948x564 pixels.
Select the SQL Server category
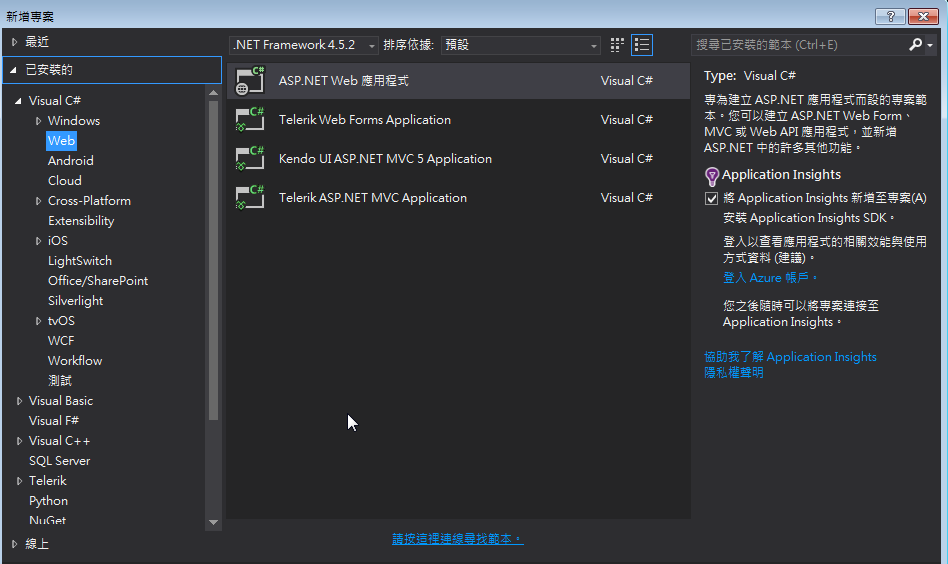click(x=59, y=461)
